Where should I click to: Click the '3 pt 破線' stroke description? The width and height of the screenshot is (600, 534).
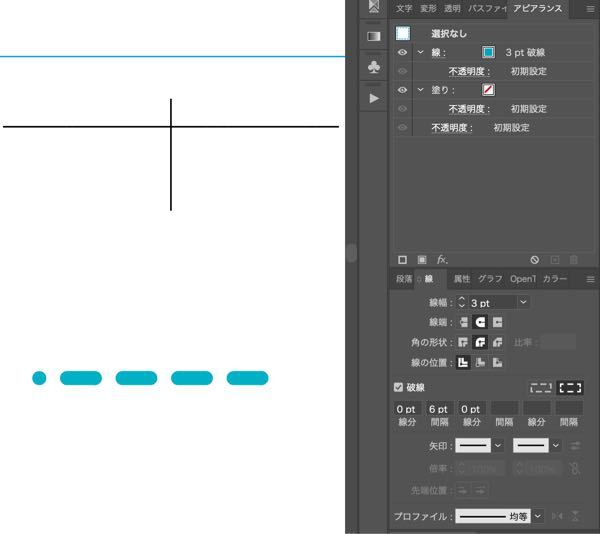pyautogui.click(x=525, y=52)
